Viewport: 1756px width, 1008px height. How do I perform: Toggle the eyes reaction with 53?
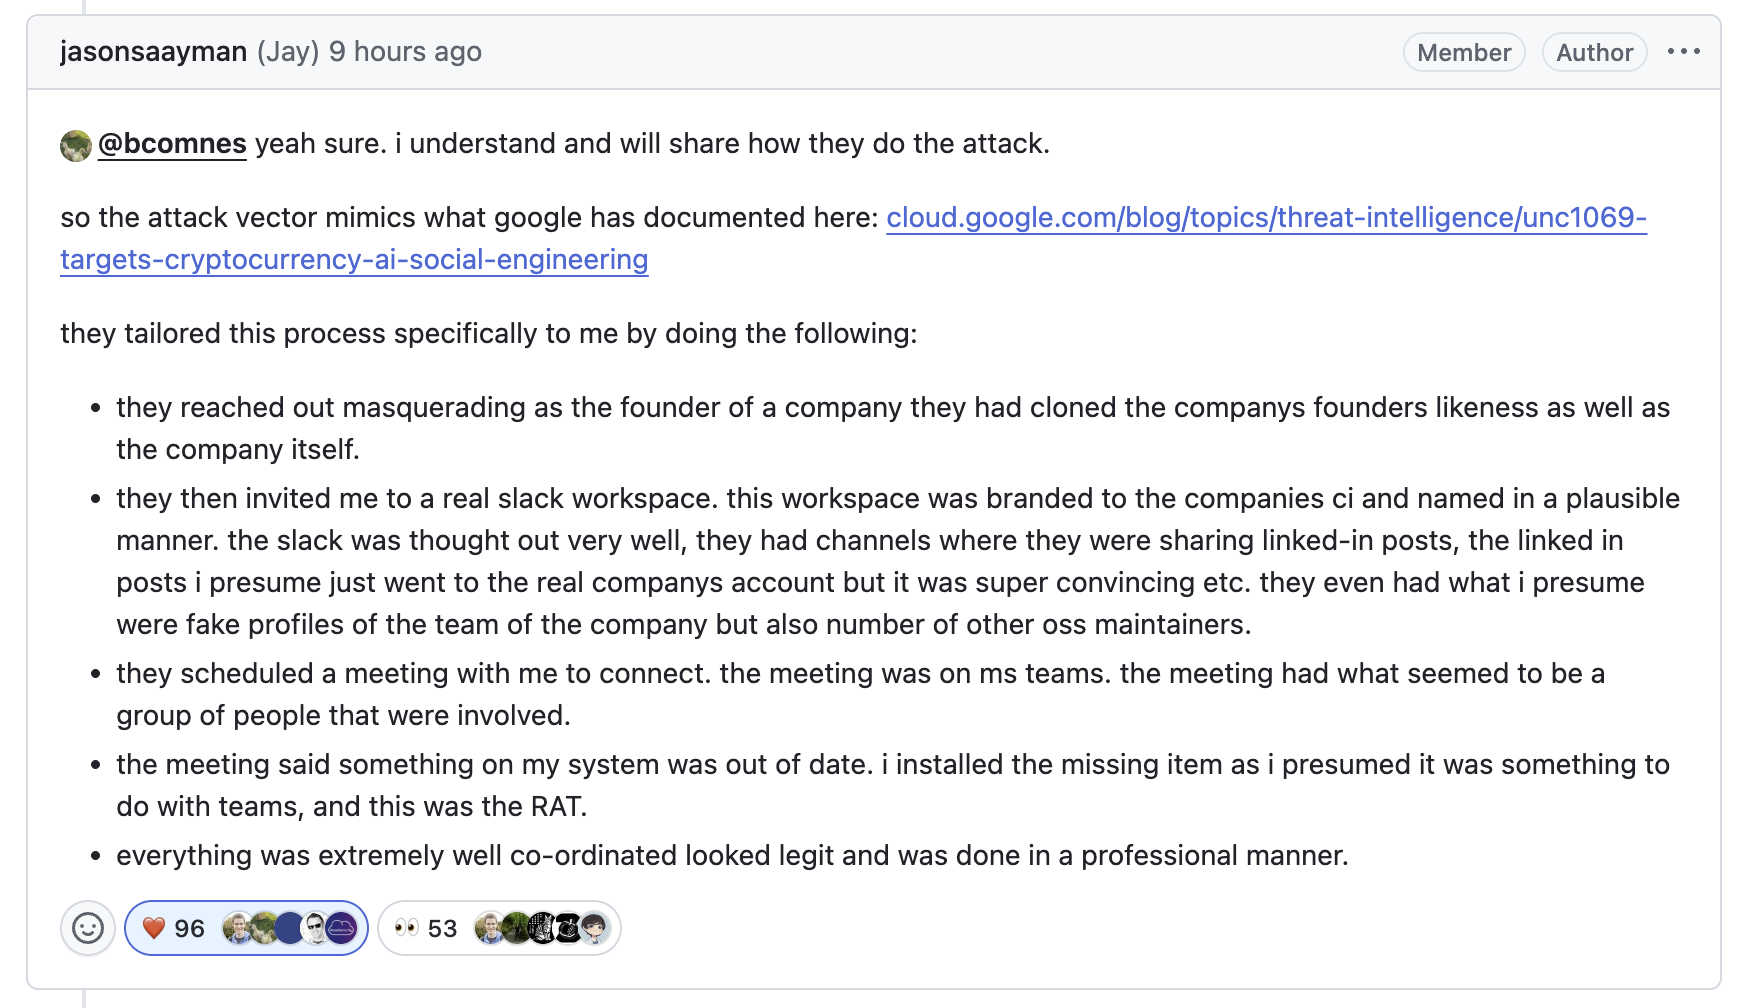coord(499,928)
